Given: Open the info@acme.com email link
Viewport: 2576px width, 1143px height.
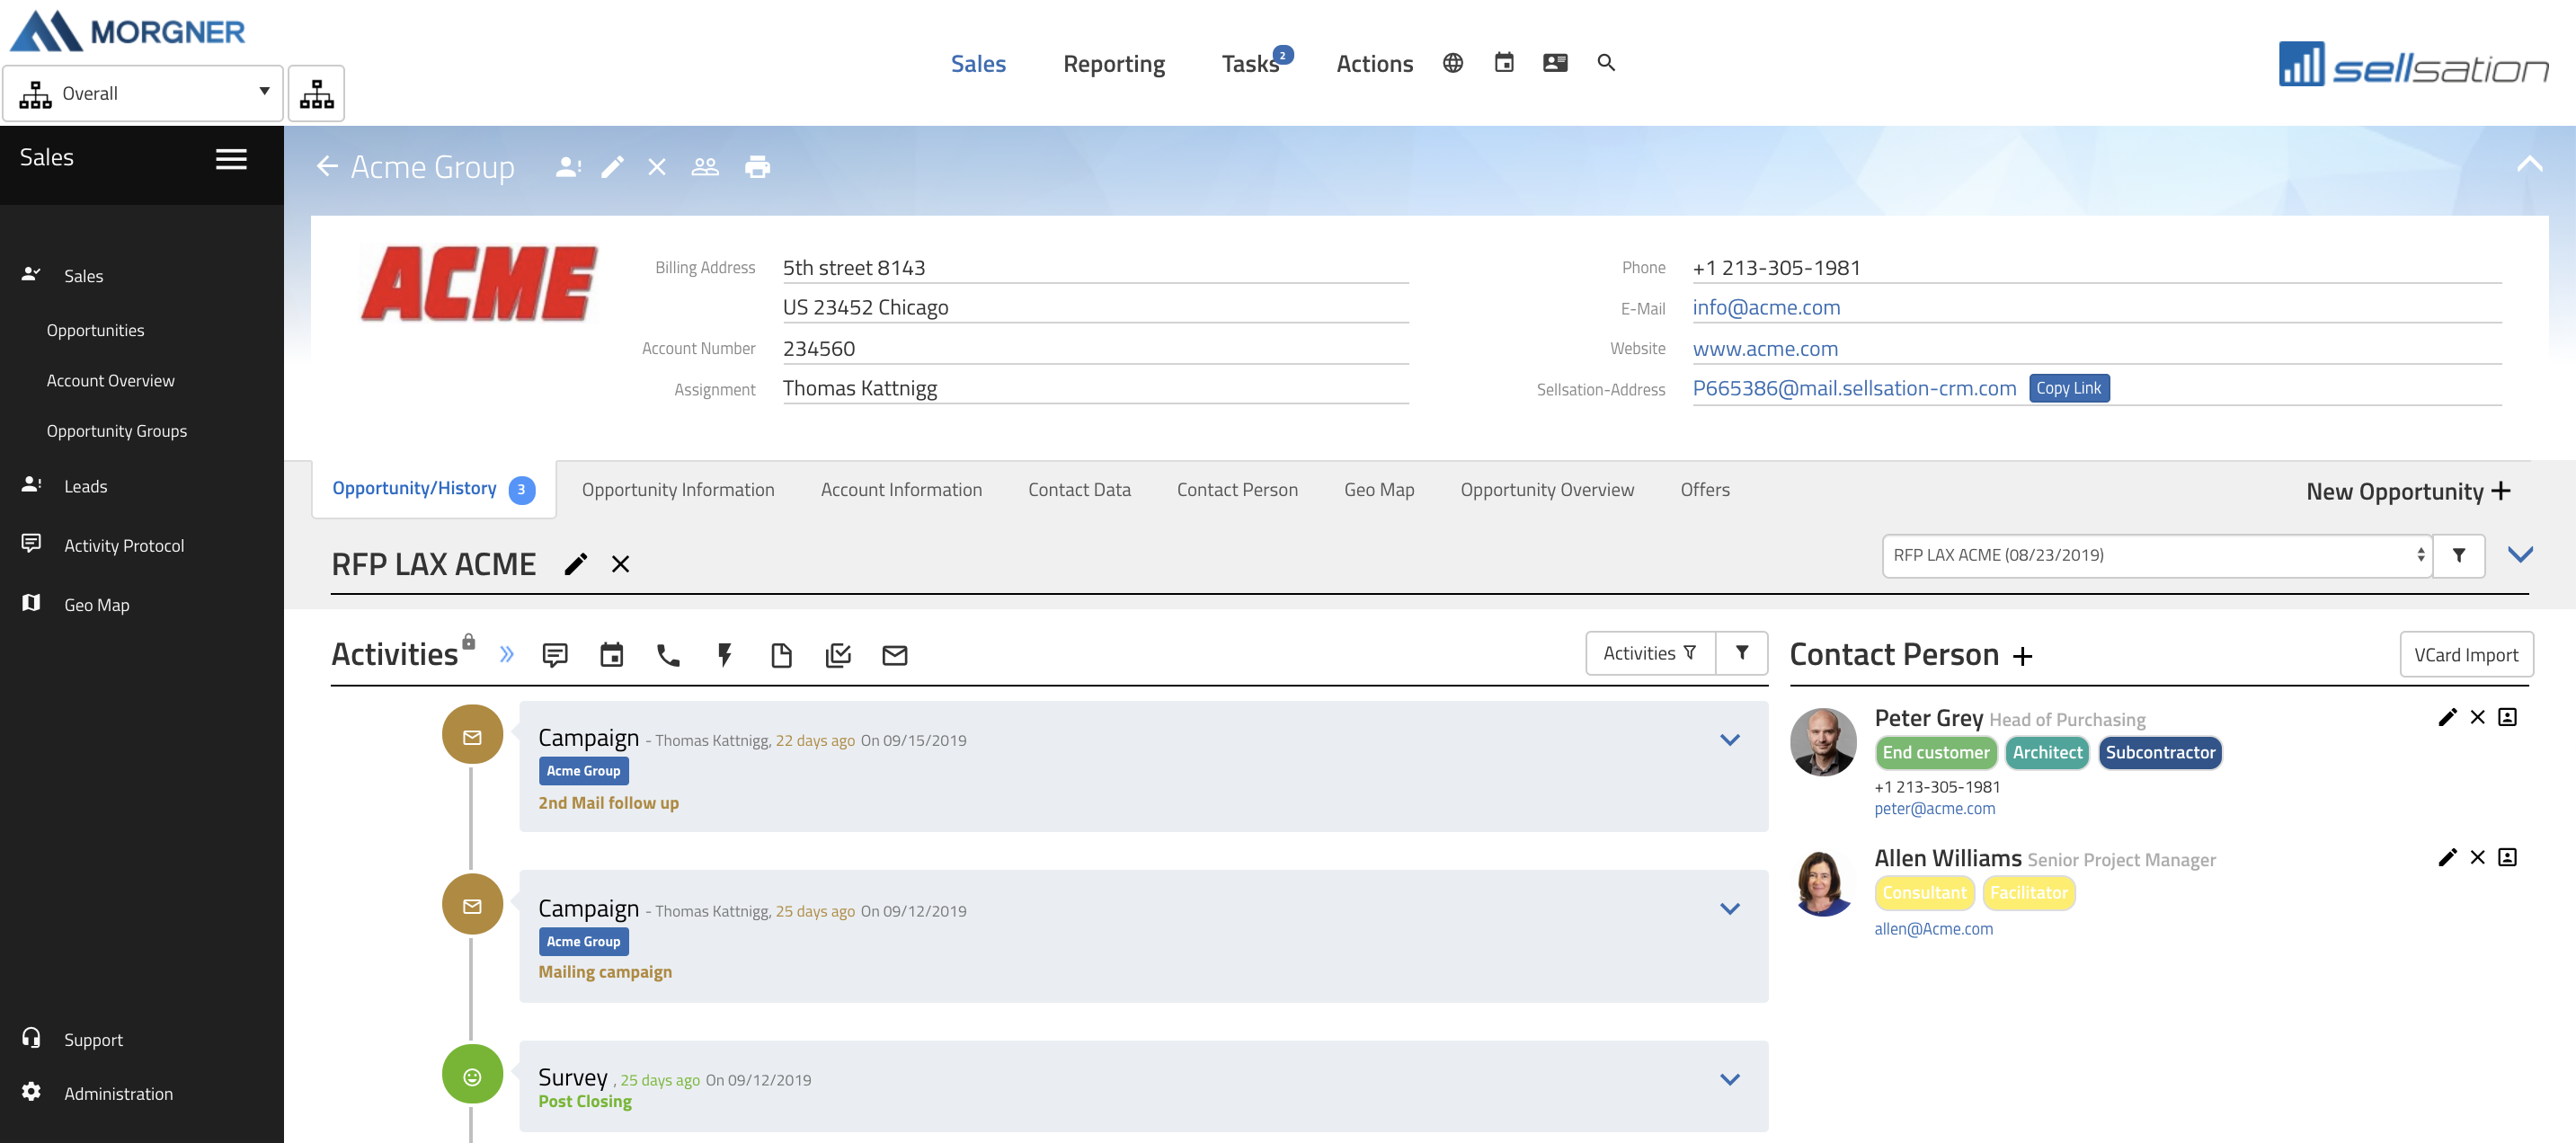Looking at the screenshot, I should click(1766, 307).
